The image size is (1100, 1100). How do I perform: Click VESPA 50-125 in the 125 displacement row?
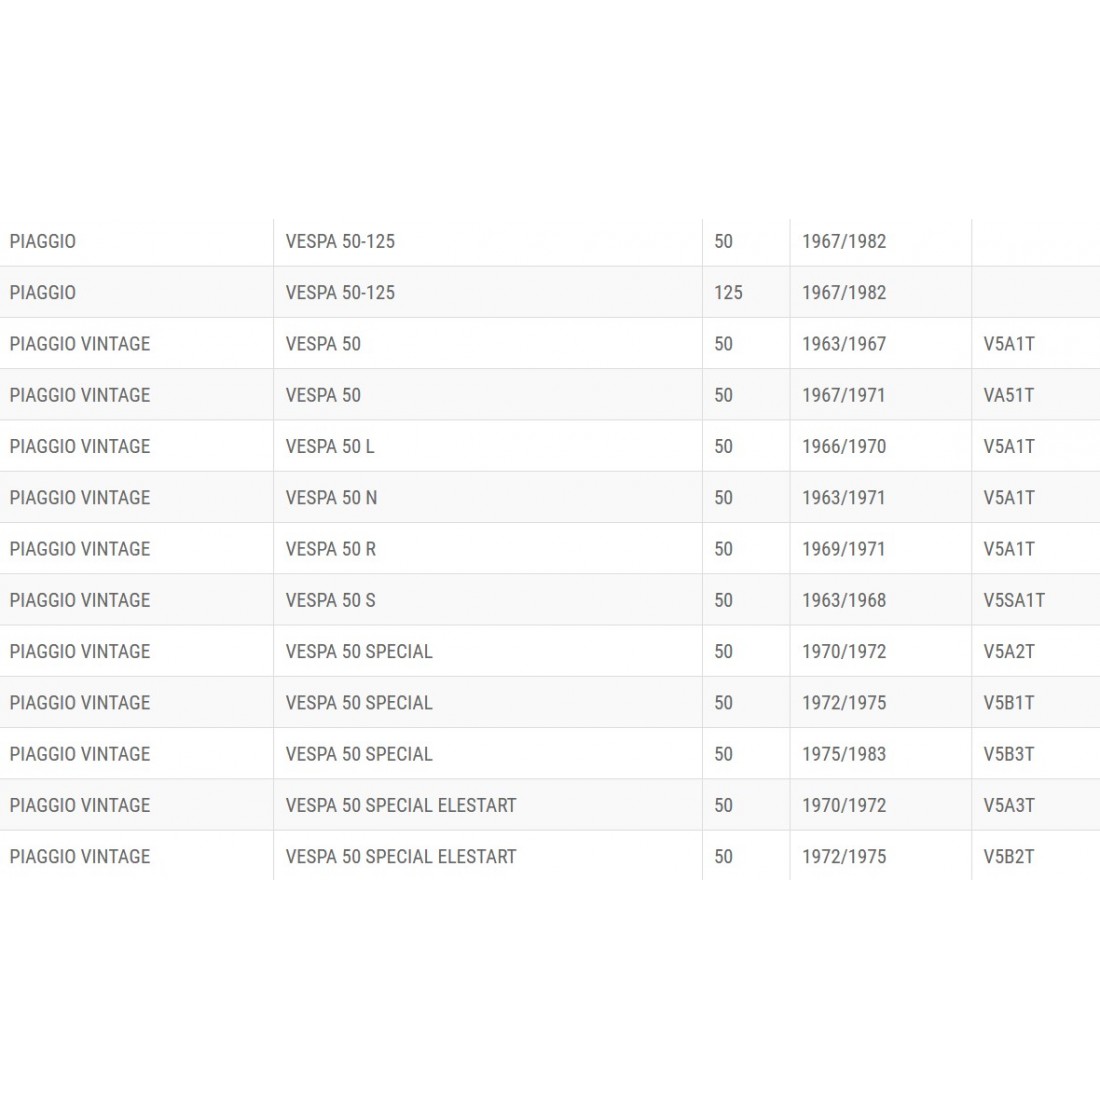click(340, 293)
